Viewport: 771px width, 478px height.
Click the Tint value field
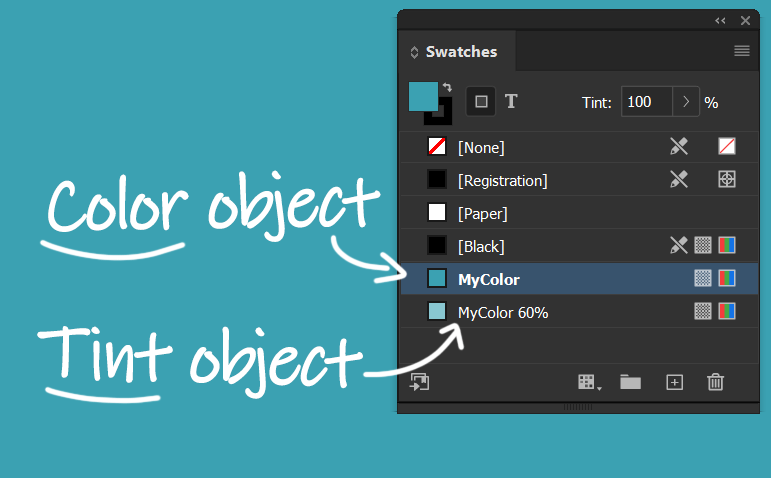[x=645, y=102]
